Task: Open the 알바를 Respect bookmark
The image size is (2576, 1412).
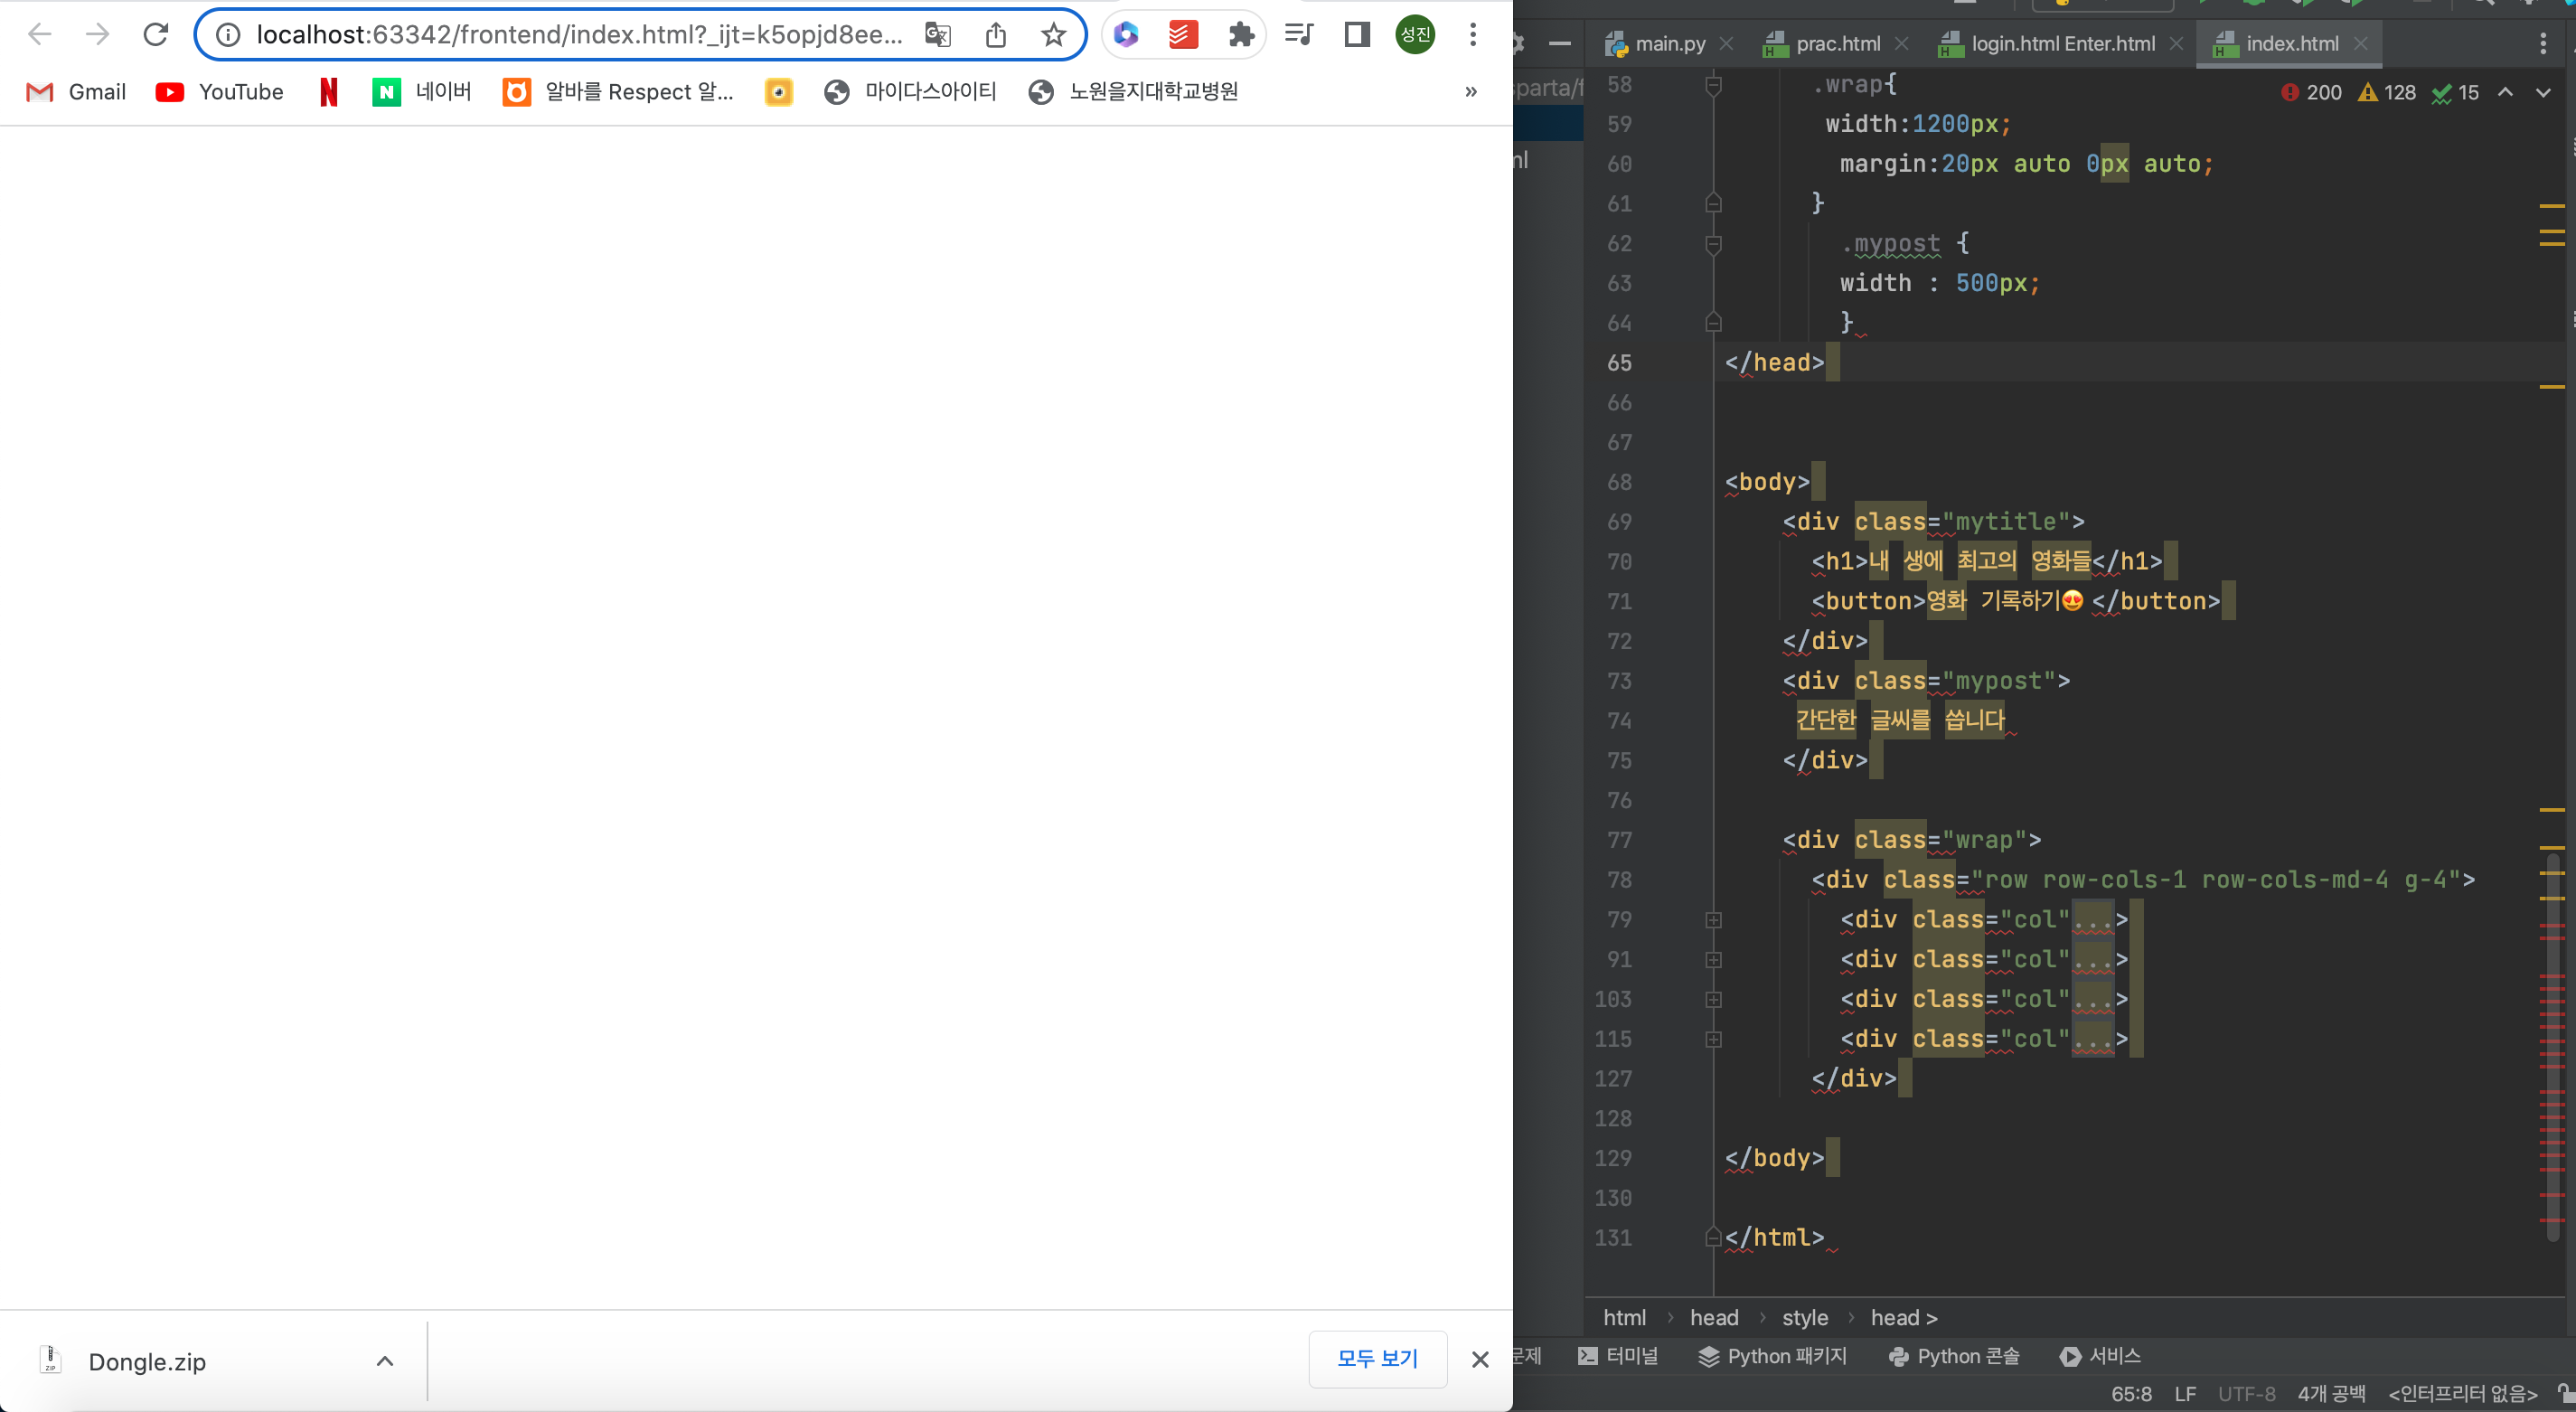Action: tap(618, 92)
